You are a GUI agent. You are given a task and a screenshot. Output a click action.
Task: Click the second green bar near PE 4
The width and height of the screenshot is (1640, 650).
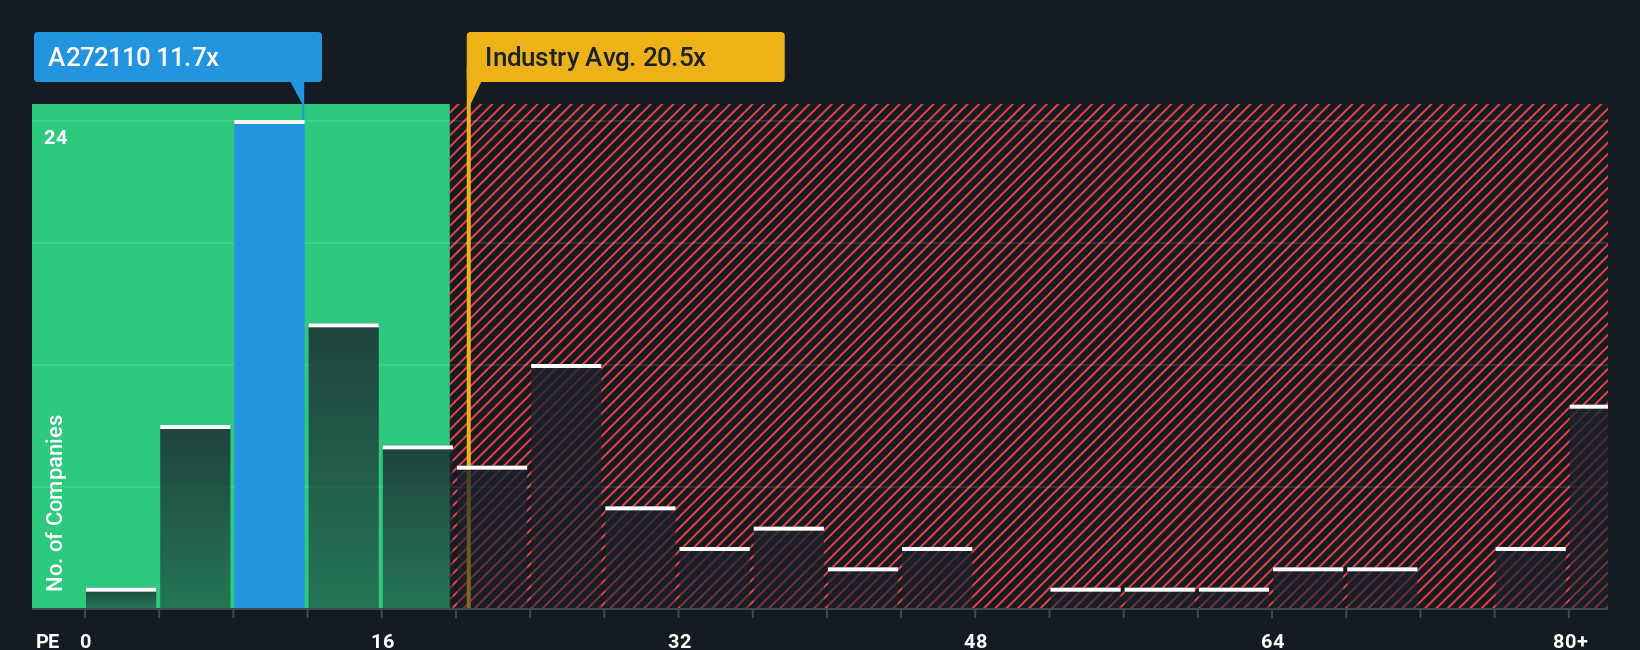[195, 517]
